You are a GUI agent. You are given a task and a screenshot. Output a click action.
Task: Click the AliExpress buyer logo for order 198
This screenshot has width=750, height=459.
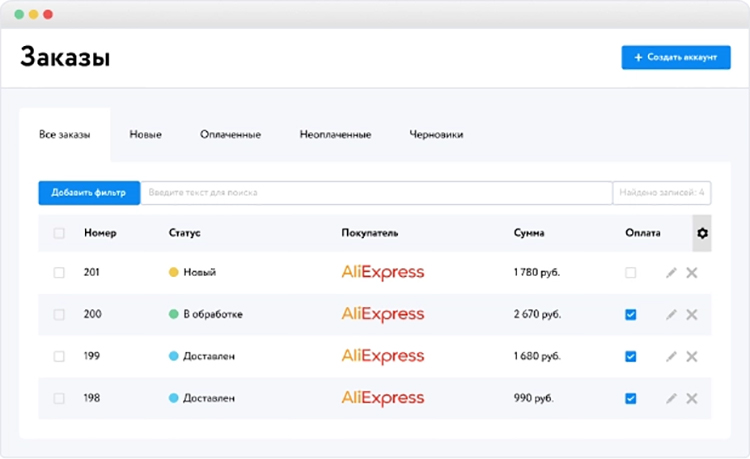click(x=383, y=398)
